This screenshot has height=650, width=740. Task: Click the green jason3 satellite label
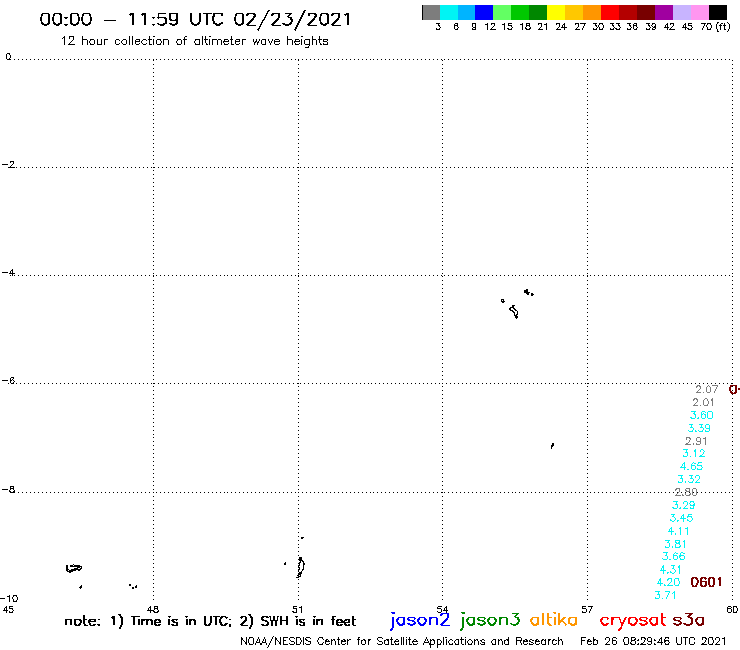pyautogui.click(x=490, y=620)
